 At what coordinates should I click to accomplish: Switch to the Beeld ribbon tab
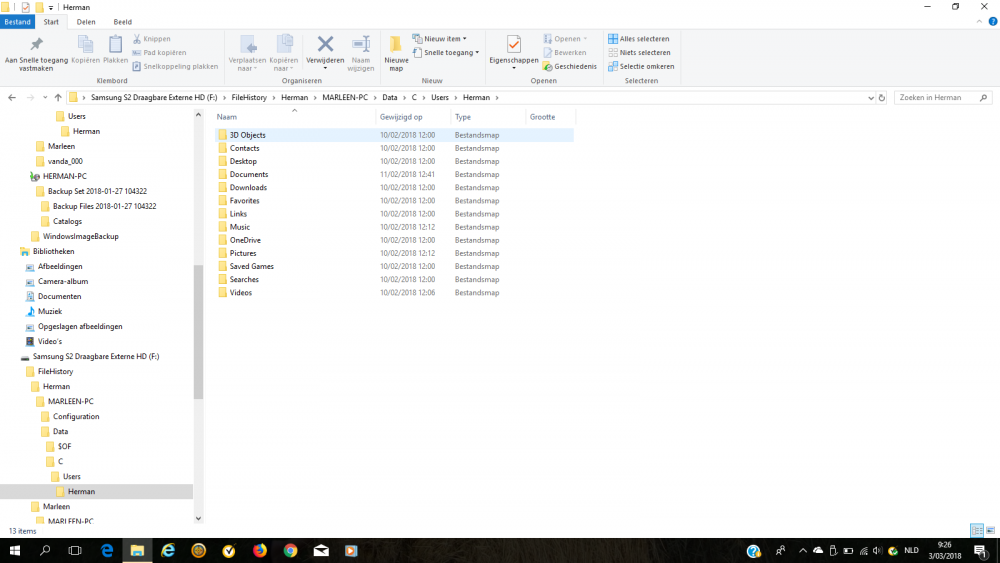point(122,21)
